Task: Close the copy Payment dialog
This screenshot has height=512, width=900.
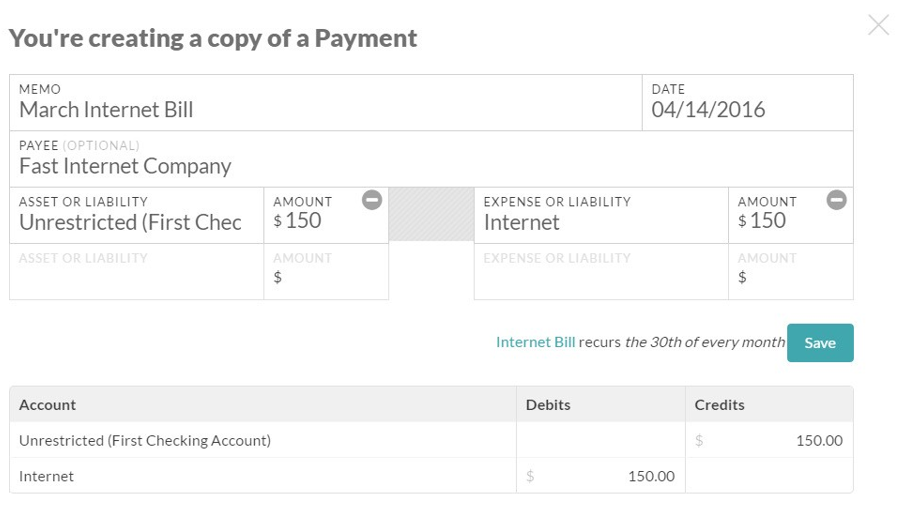Action: tap(878, 25)
